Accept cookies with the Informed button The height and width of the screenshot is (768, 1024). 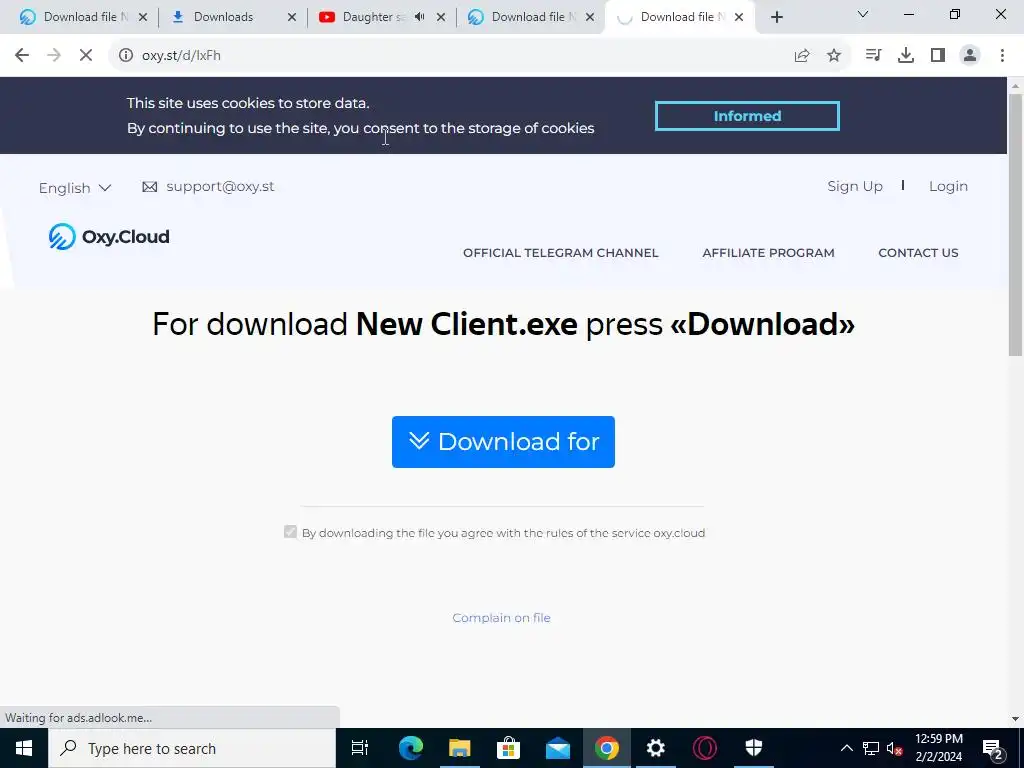[x=747, y=116]
